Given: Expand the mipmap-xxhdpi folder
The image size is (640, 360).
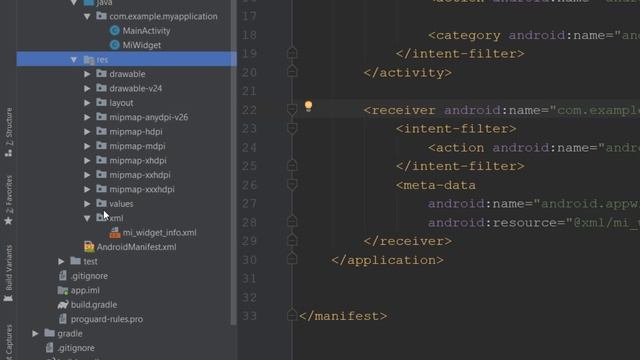Looking at the screenshot, I should (x=87, y=175).
